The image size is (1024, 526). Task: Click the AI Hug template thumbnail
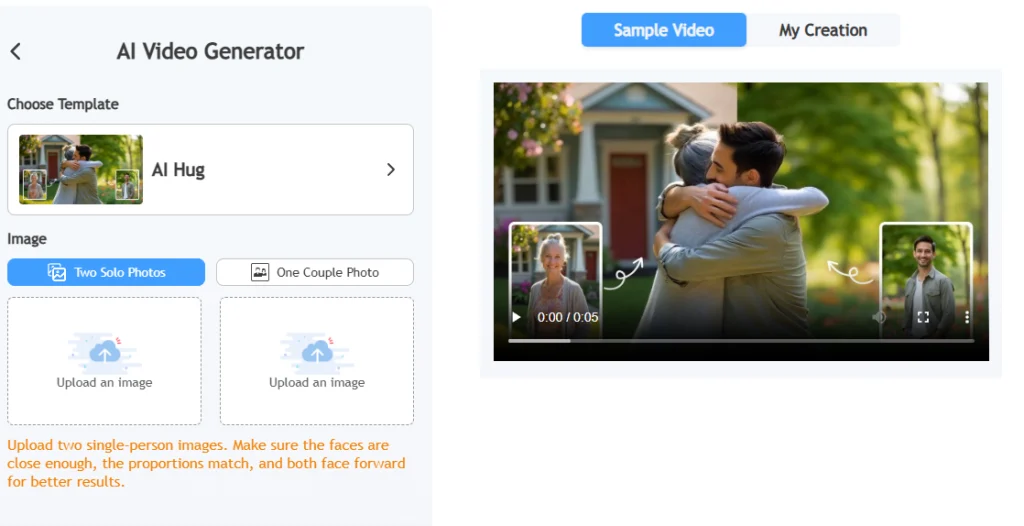coord(81,169)
